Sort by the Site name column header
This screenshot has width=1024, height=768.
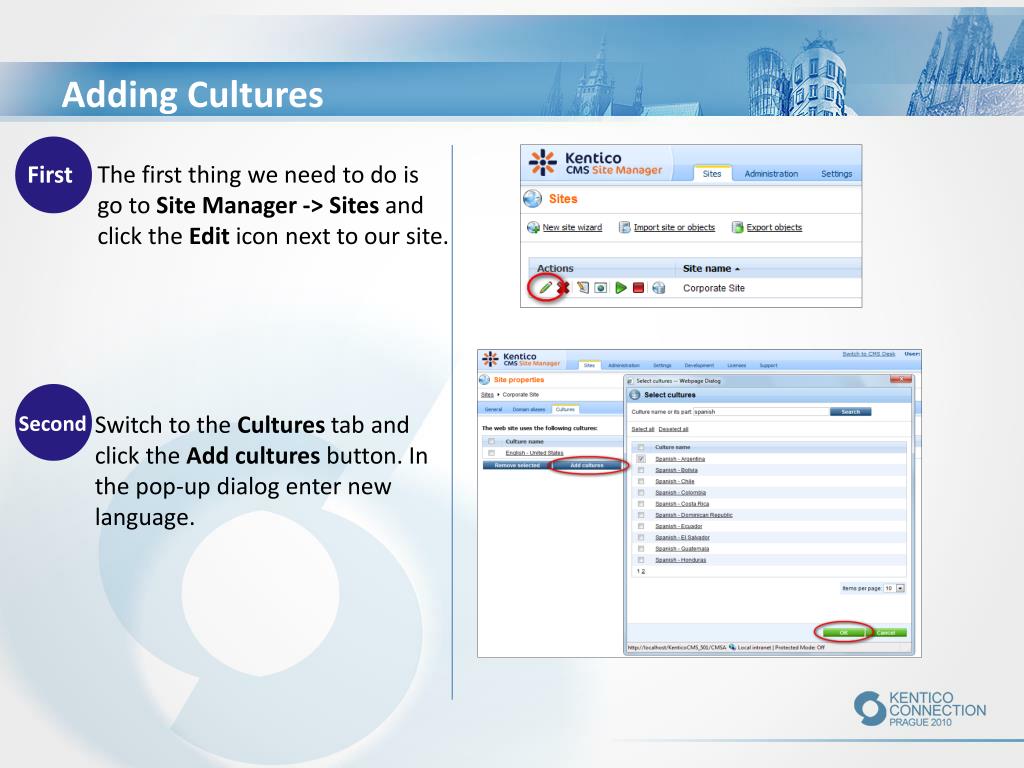pyautogui.click(x=711, y=268)
